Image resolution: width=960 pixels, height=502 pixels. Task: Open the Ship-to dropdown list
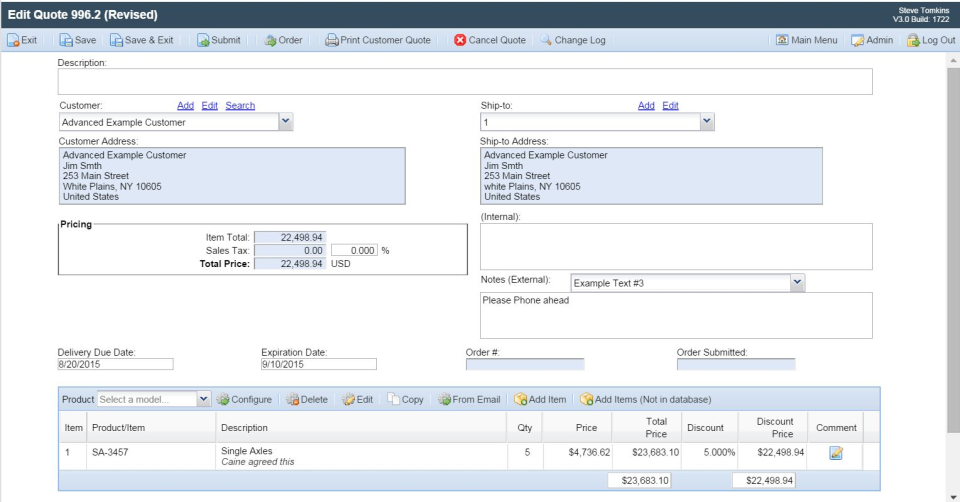[707, 122]
